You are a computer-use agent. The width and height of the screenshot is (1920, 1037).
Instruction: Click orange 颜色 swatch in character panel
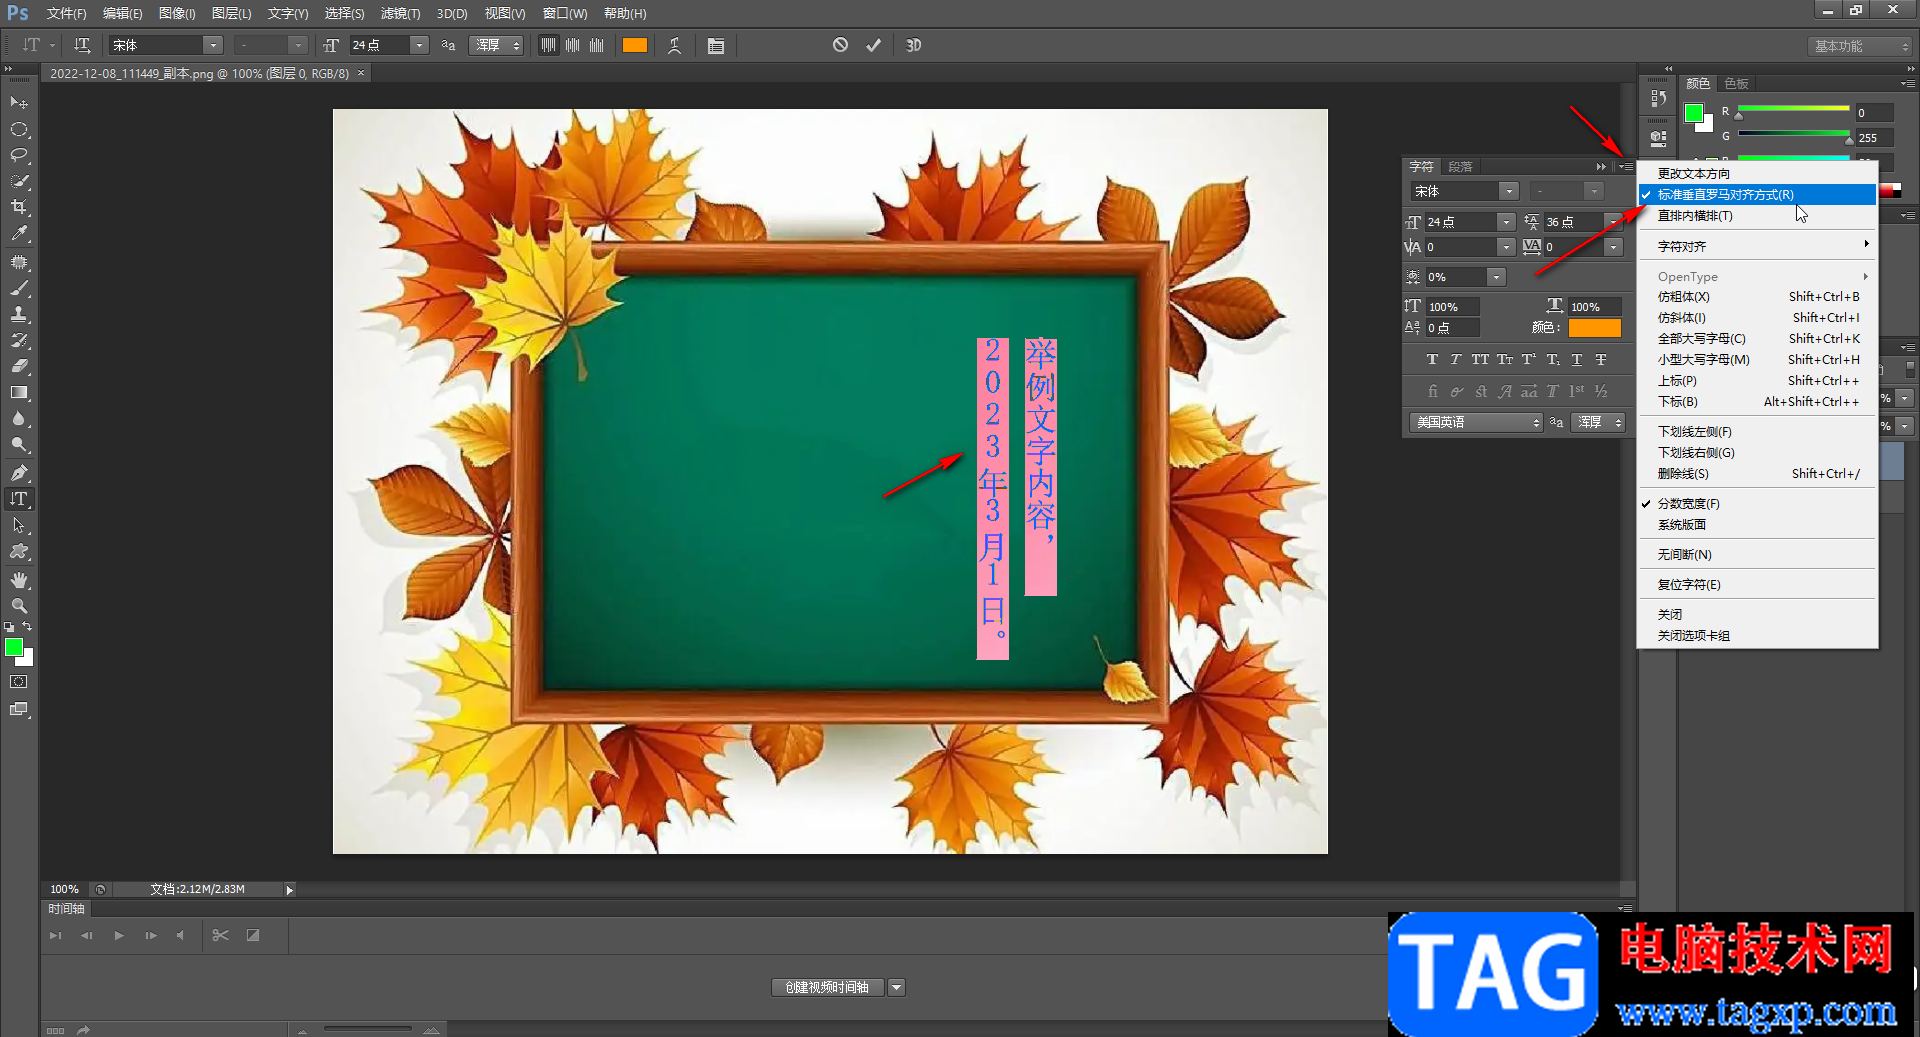point(1594,328)
